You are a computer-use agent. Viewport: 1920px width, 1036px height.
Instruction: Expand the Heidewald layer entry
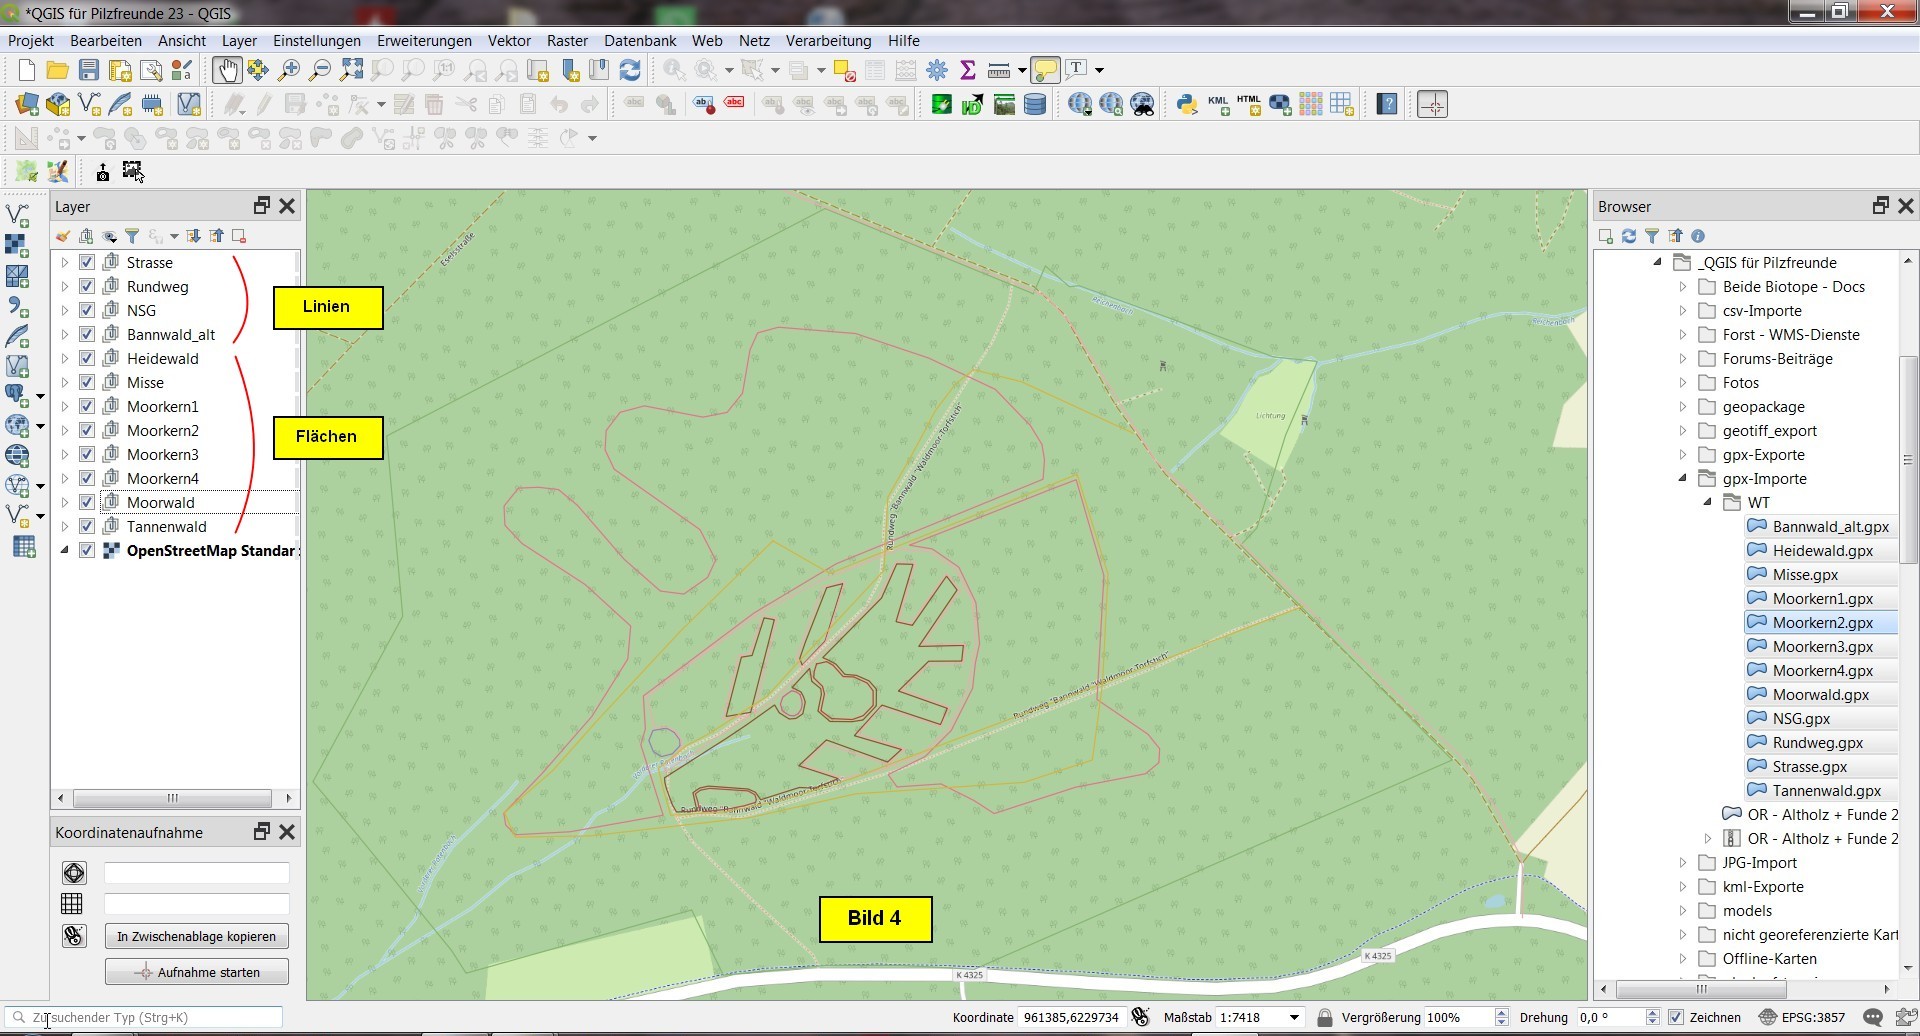[65, 359]
